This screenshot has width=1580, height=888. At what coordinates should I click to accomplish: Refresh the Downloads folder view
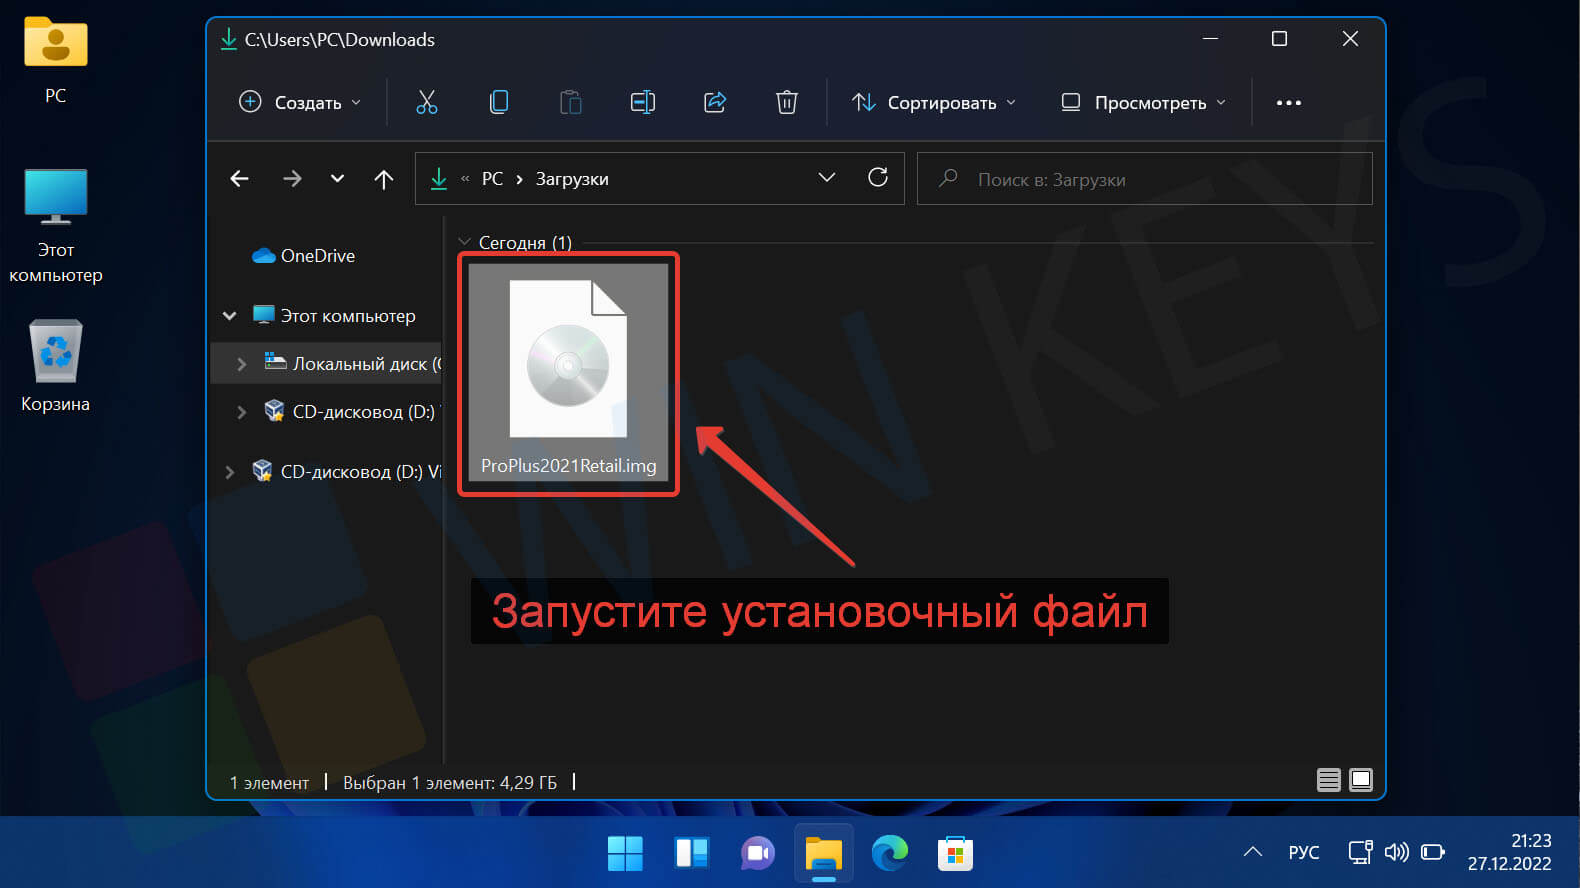(x=878, y=178)
